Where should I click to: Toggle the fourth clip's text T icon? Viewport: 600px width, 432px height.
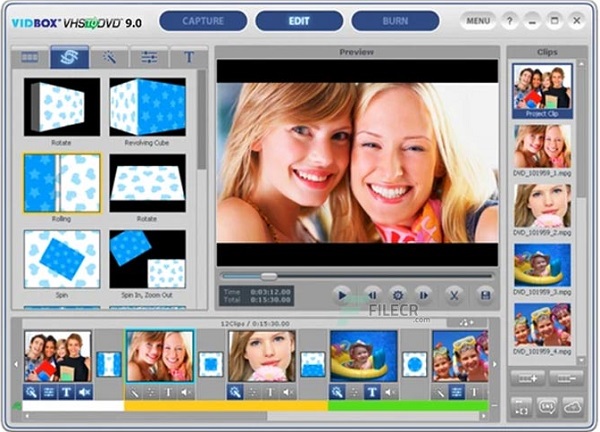click(372, 392)
